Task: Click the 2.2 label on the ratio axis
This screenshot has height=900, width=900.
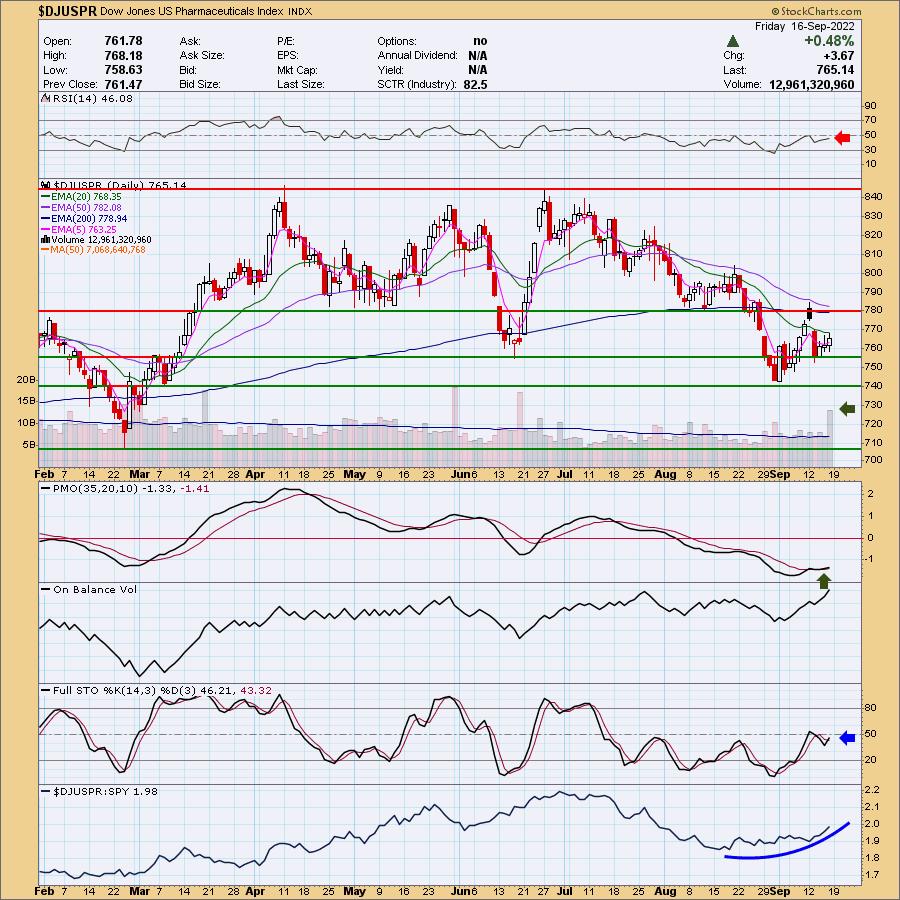Action: 872,790
